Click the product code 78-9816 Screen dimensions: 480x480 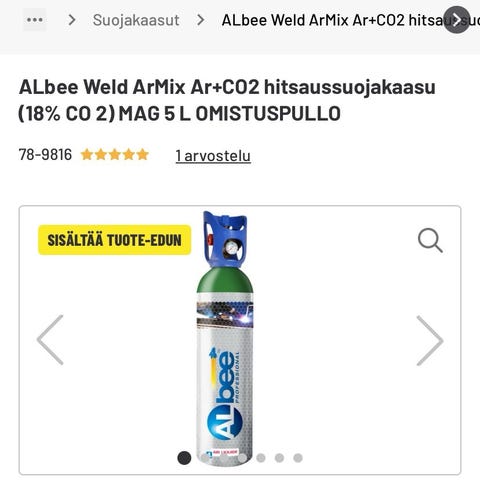point(45,155)
